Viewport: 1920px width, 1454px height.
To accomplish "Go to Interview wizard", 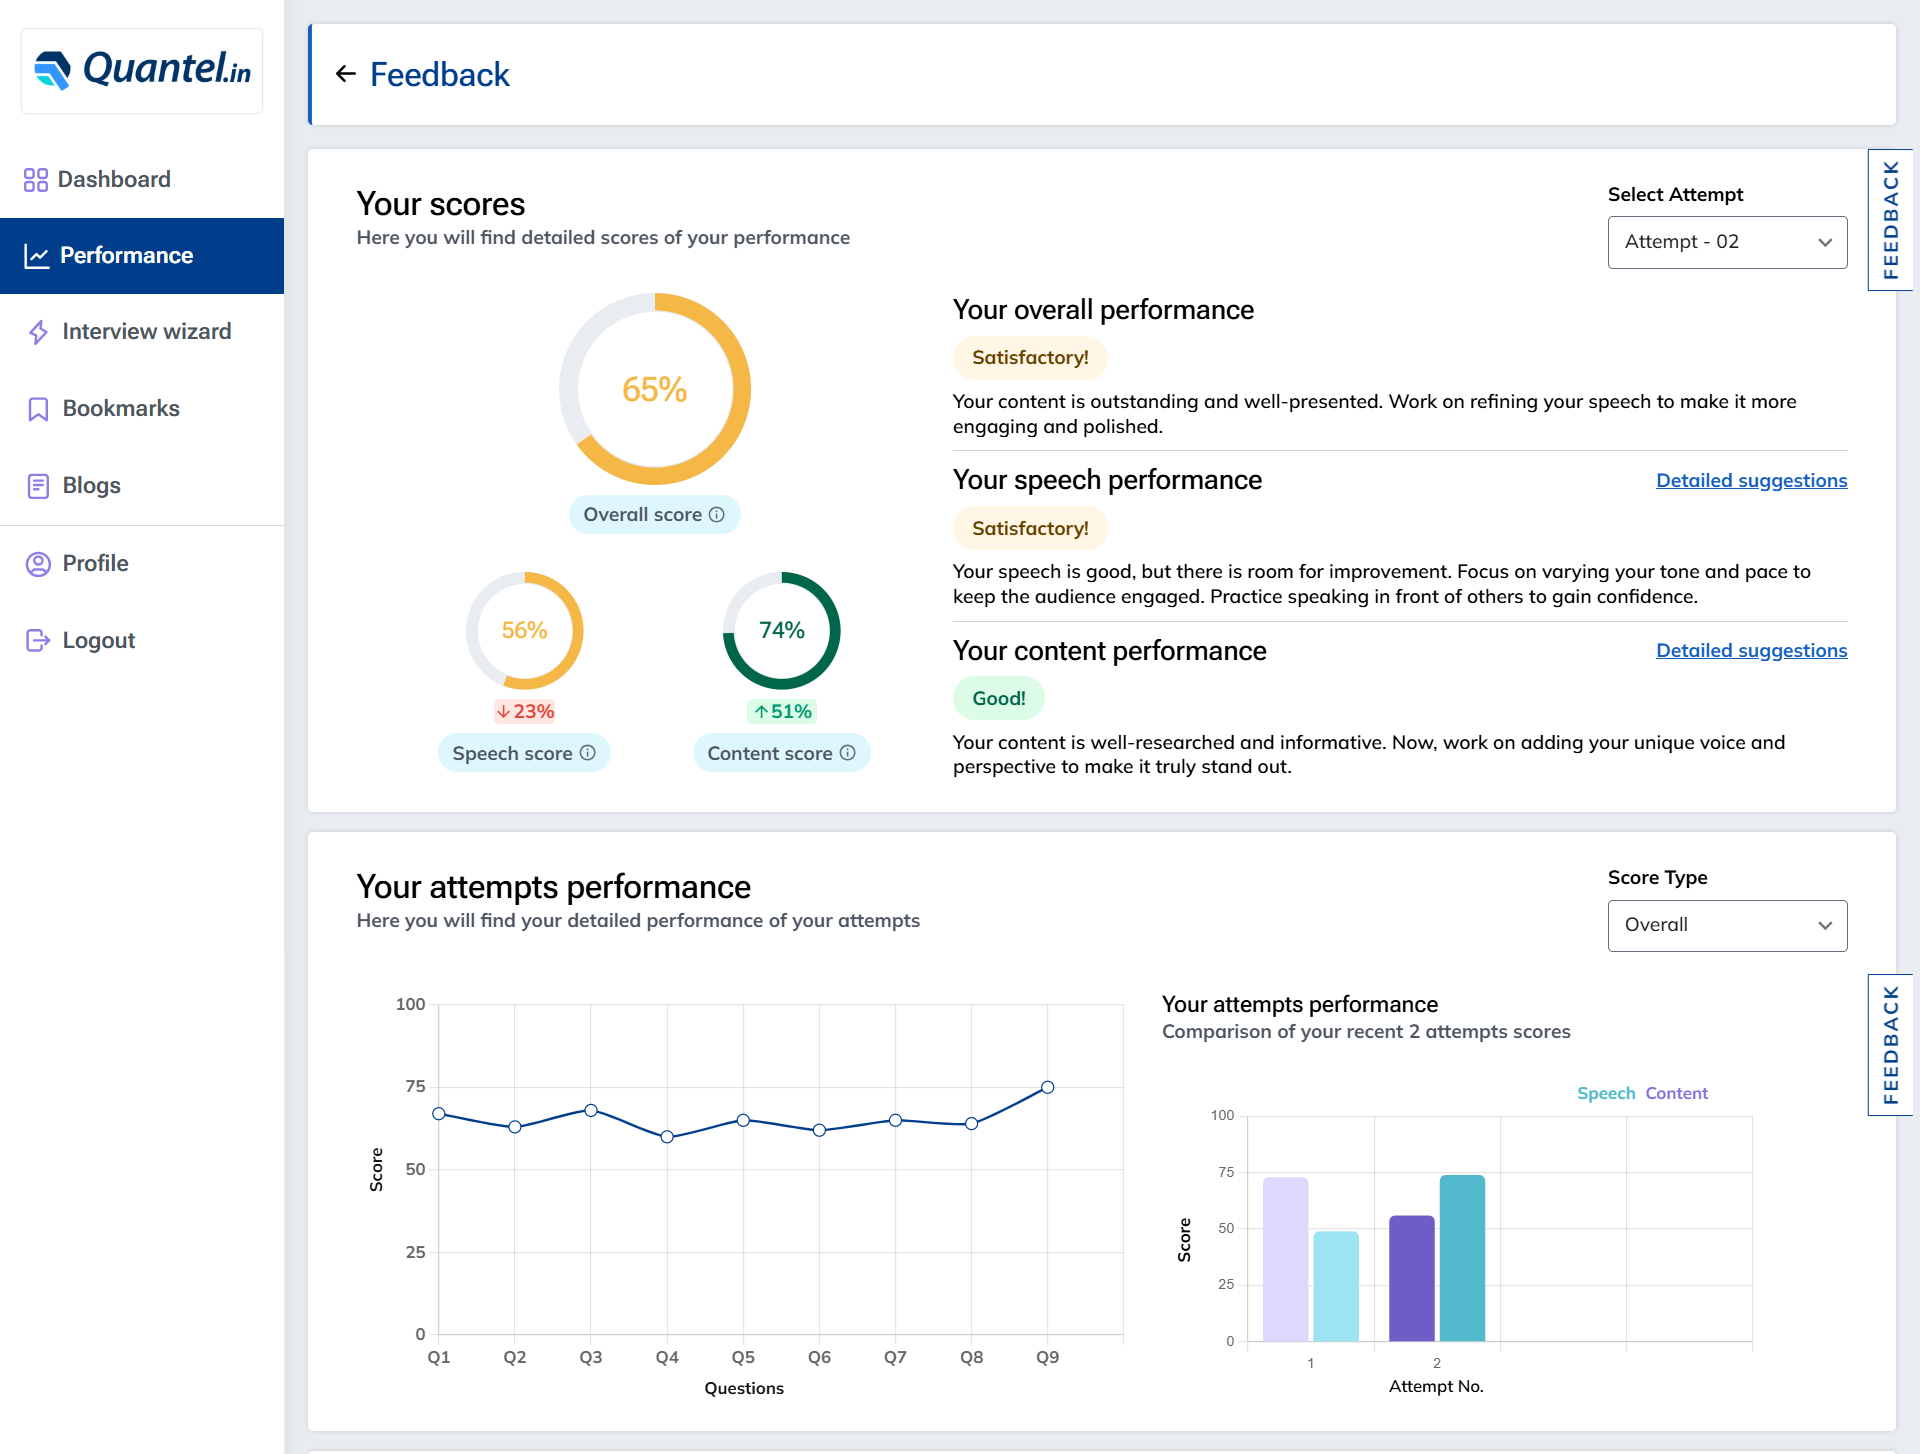I will [142, 332].
